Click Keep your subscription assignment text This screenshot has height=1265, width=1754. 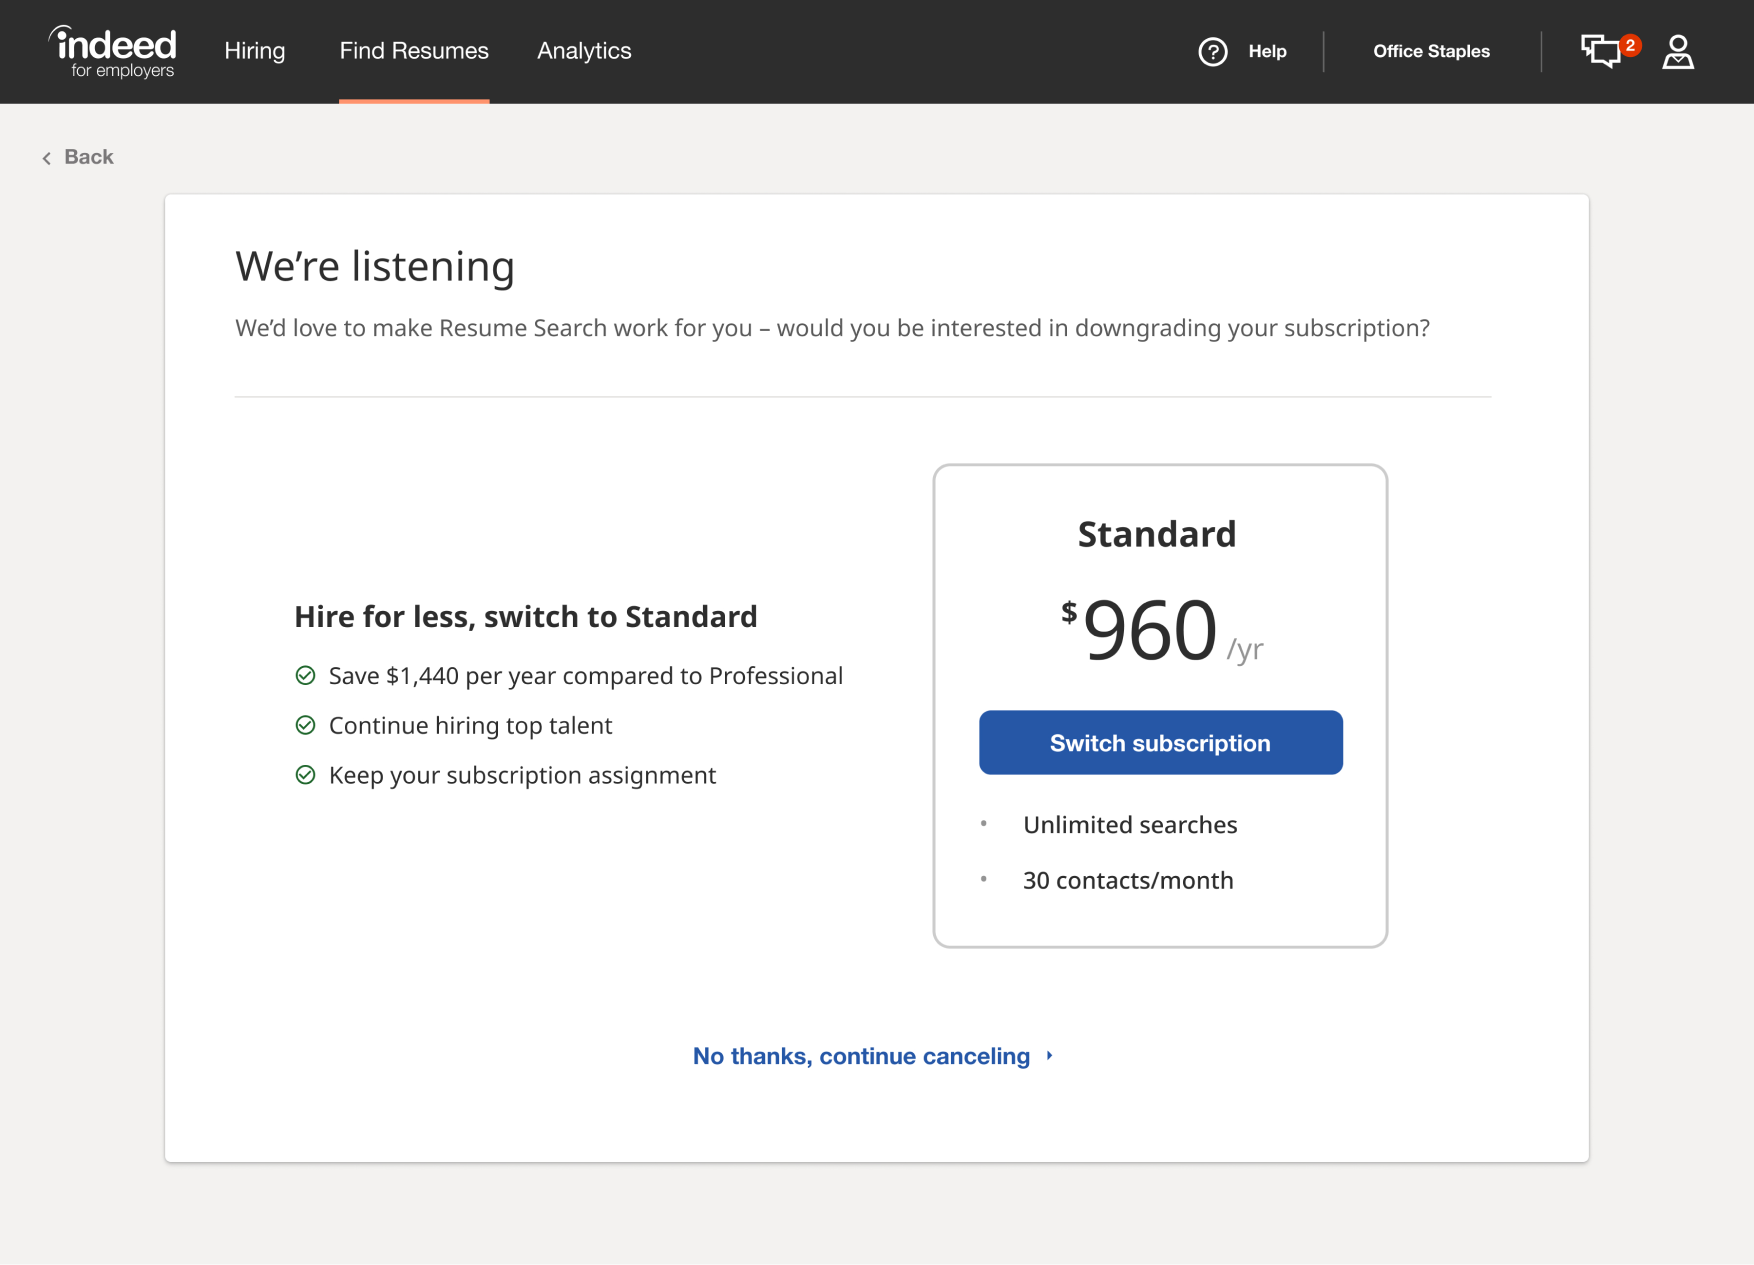click(x=522, y=776)
